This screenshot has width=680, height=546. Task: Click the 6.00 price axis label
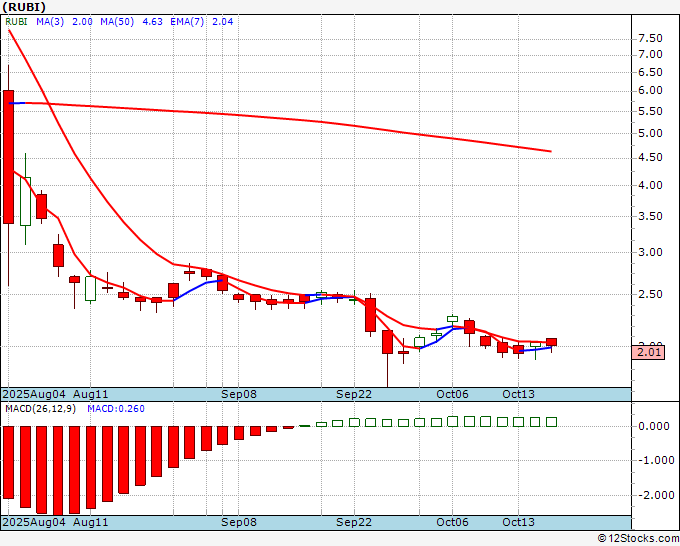point(651,91)
